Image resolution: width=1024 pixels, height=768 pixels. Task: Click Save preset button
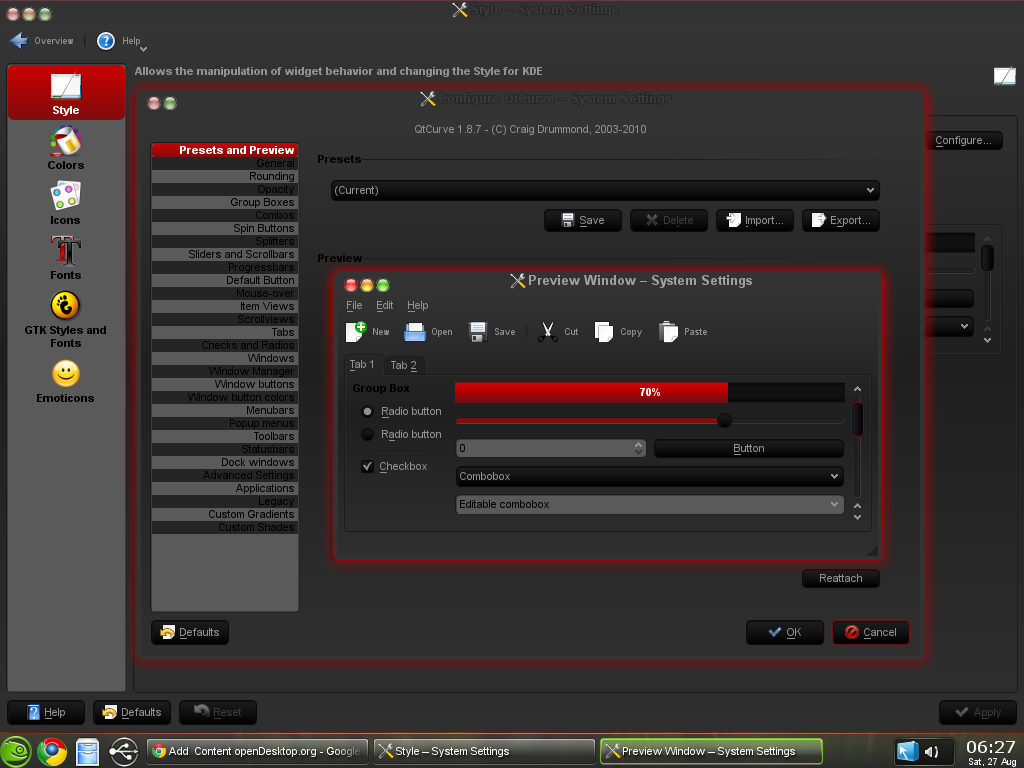(583, 220)
